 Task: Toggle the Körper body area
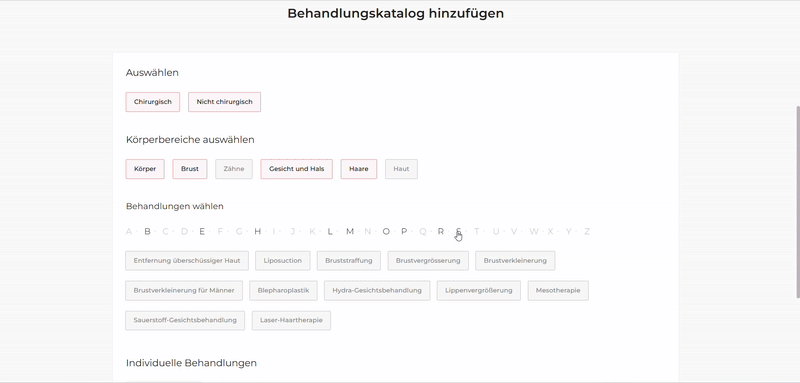tap(145, 169)
